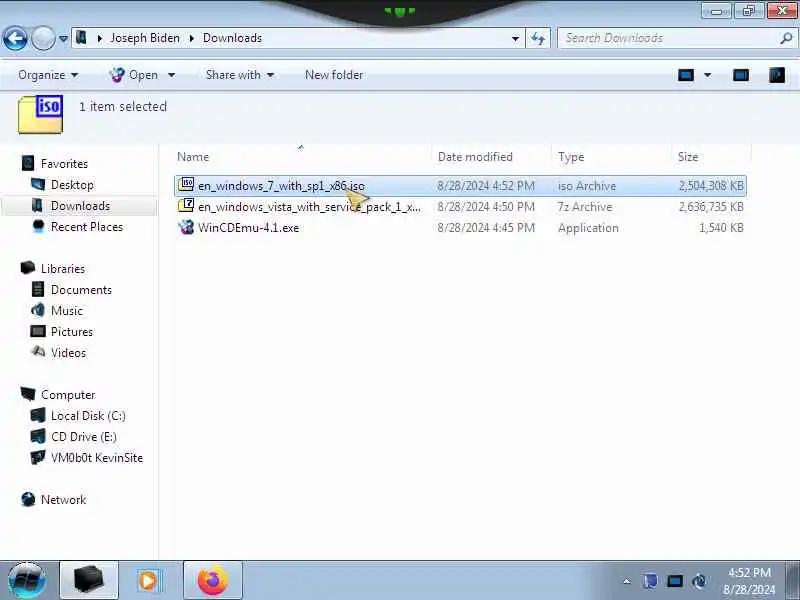Click the Windows 7 iso file icon
Screen dimensions: 800x600
[186, 184]
